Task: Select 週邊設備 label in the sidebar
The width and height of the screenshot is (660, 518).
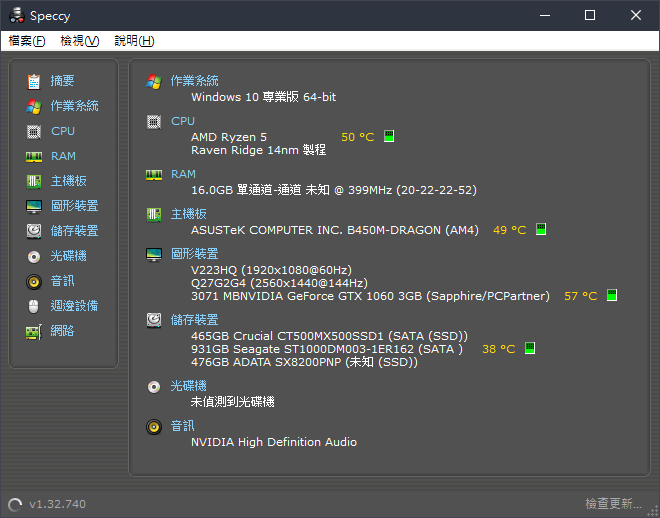Action: [x=75, y=306]
